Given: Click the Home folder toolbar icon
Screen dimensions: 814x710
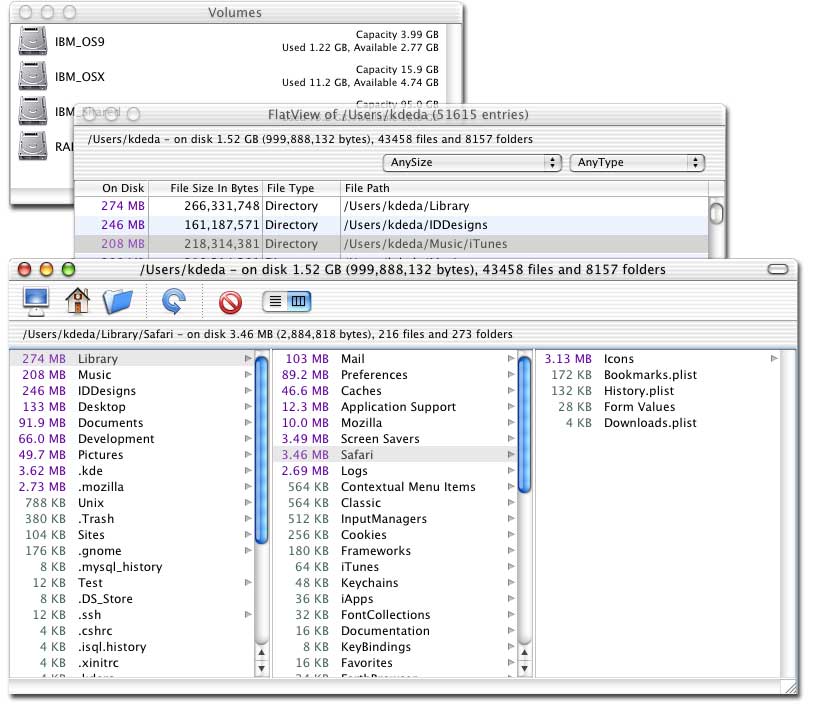Looking at the screenshot, I should tap(78, 300).
